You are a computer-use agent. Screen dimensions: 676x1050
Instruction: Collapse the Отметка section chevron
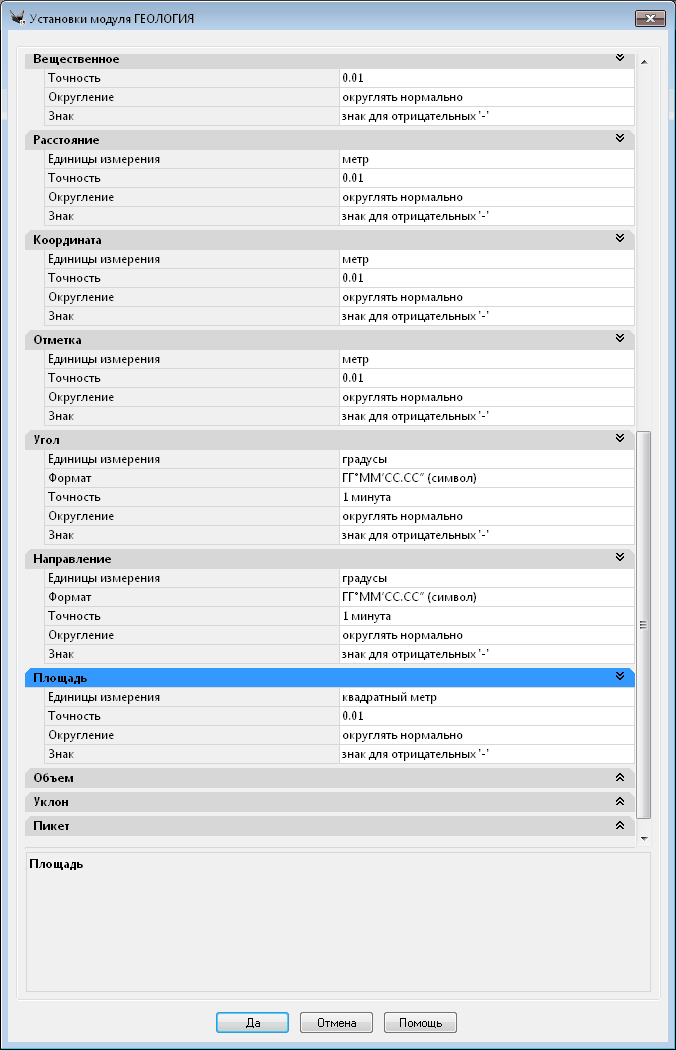620,339
